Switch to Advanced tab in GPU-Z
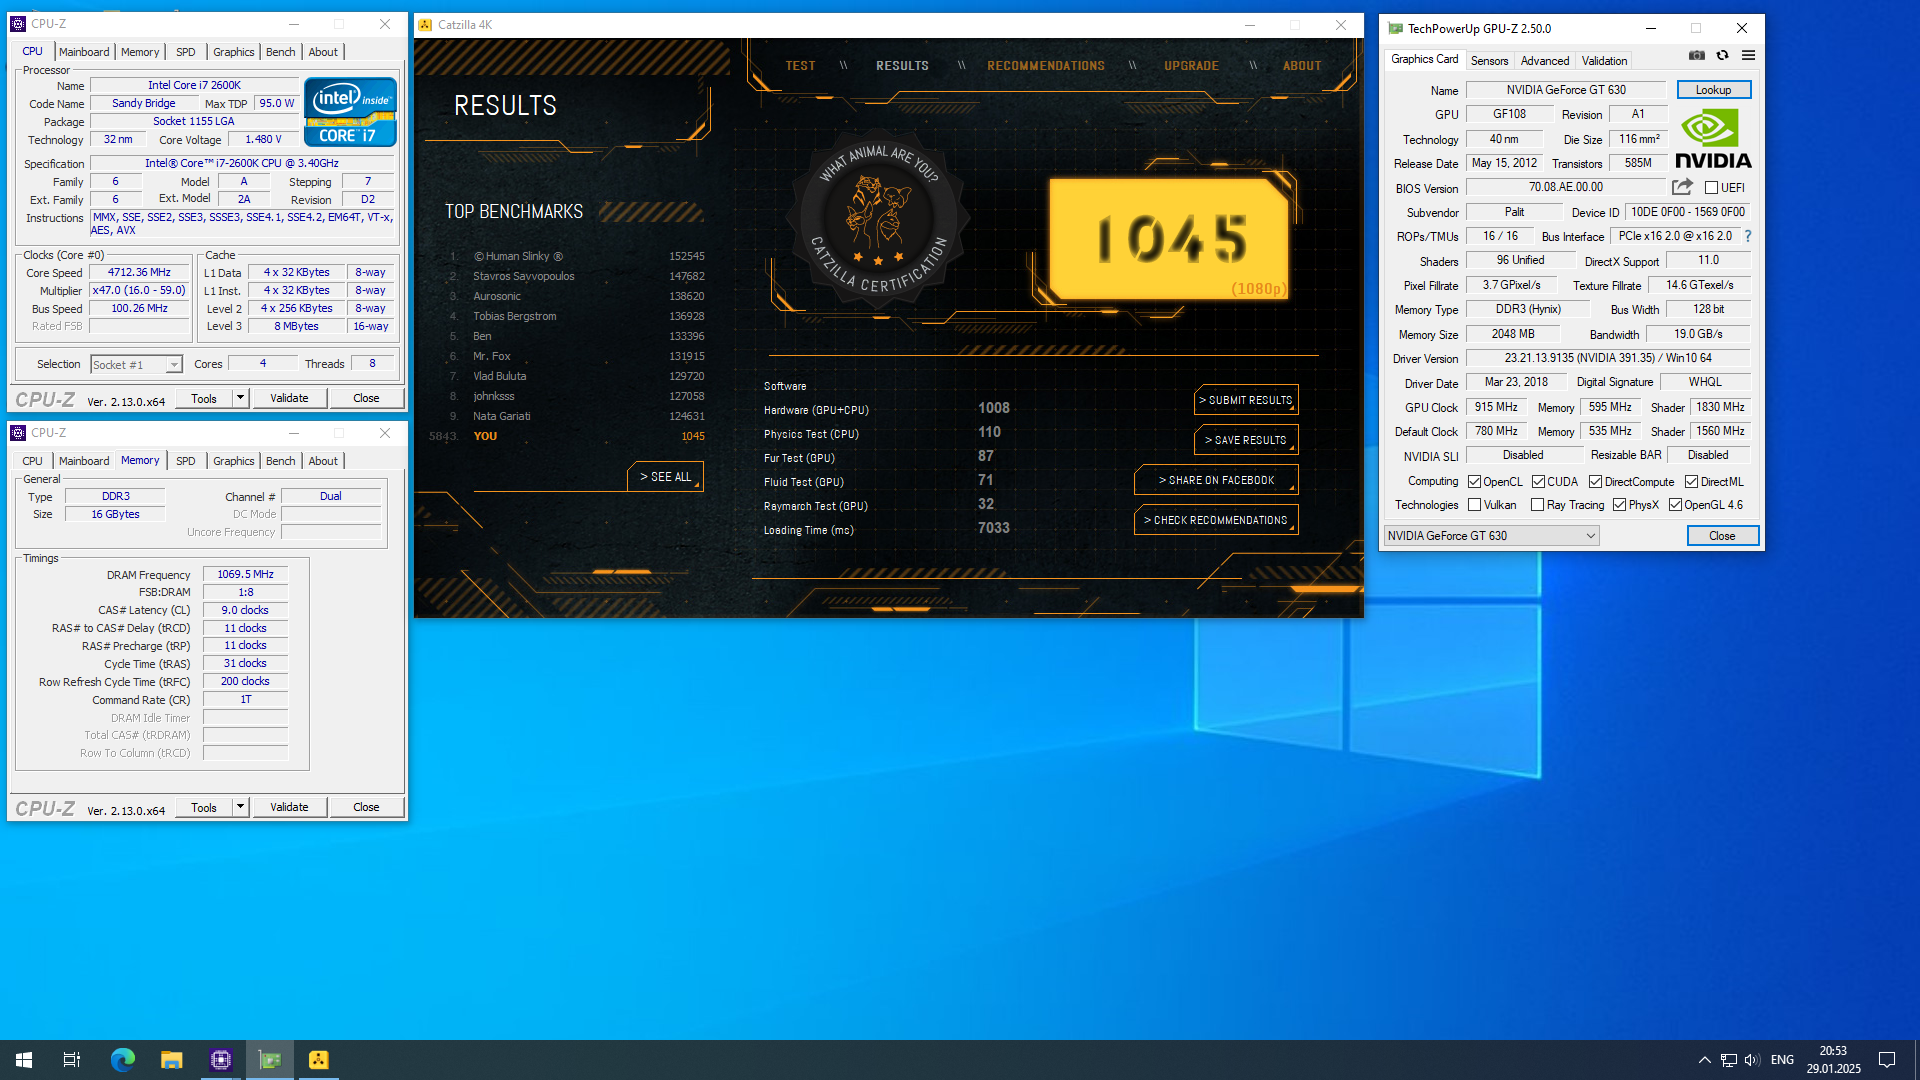 coord(1544,61)
